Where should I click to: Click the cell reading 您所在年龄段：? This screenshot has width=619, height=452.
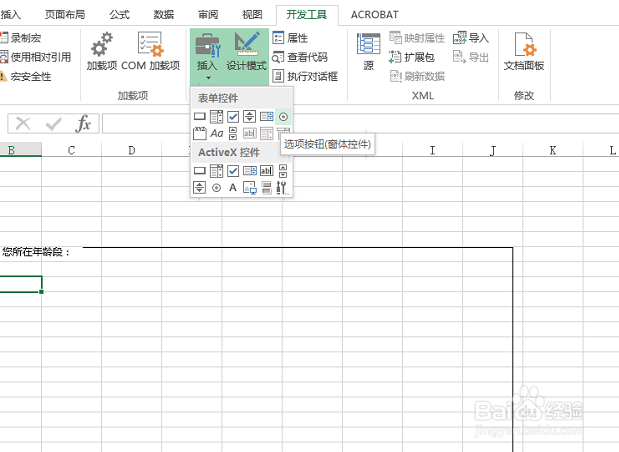[x=36, y=252]
